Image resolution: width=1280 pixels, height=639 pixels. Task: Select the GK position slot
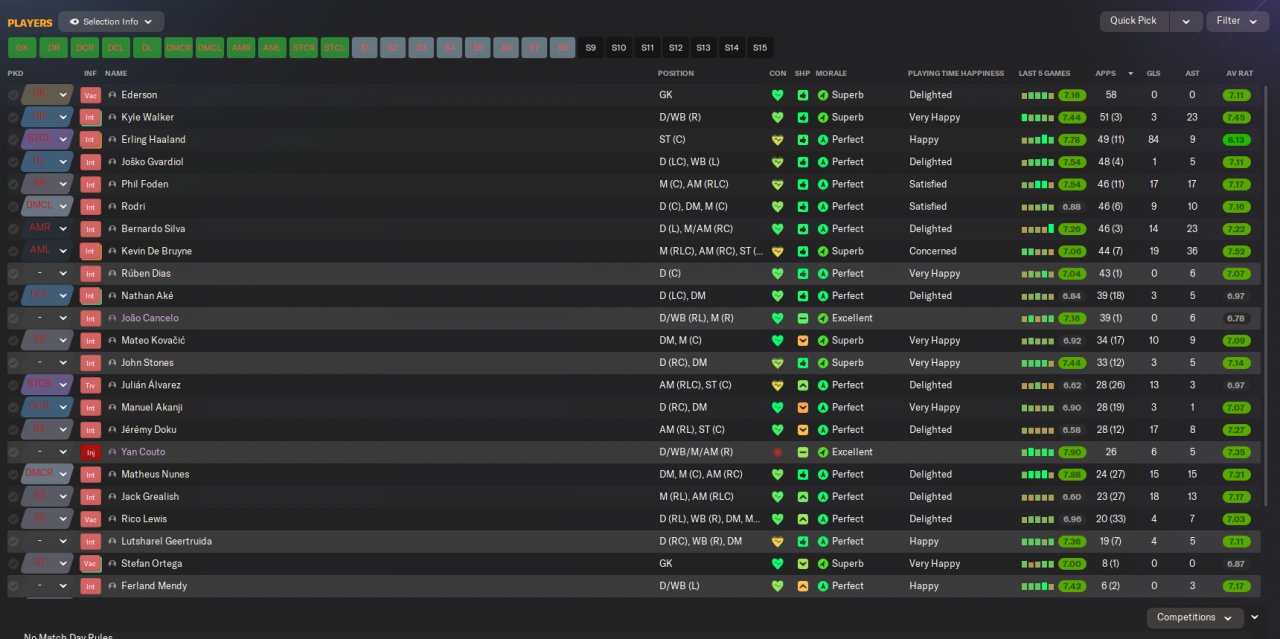(22, 48)
